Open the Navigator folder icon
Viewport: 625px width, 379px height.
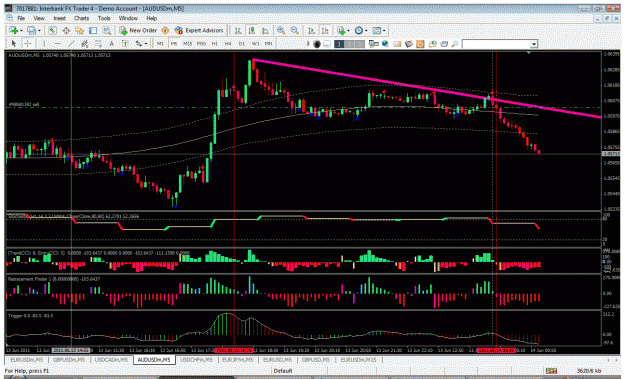tap(79, 30)
